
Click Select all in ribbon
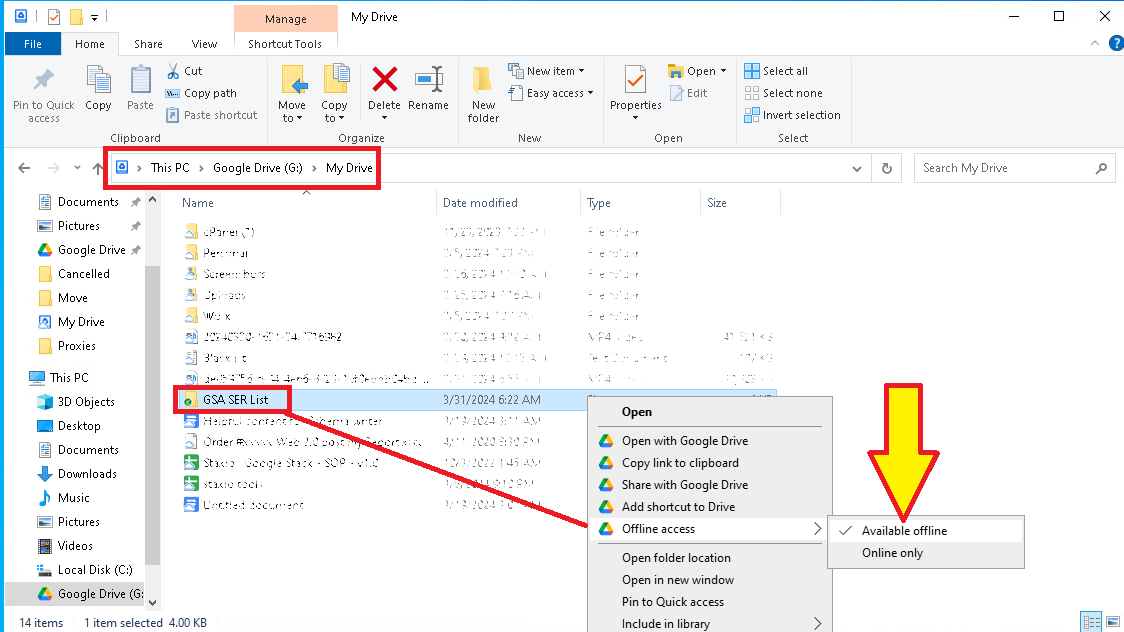[x=785, y=71]
